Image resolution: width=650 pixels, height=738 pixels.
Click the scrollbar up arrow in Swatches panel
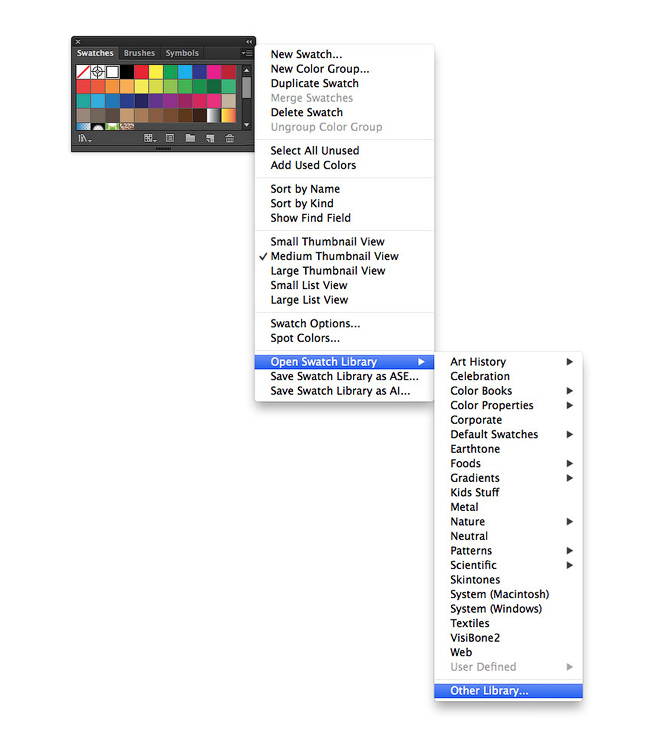246,70
